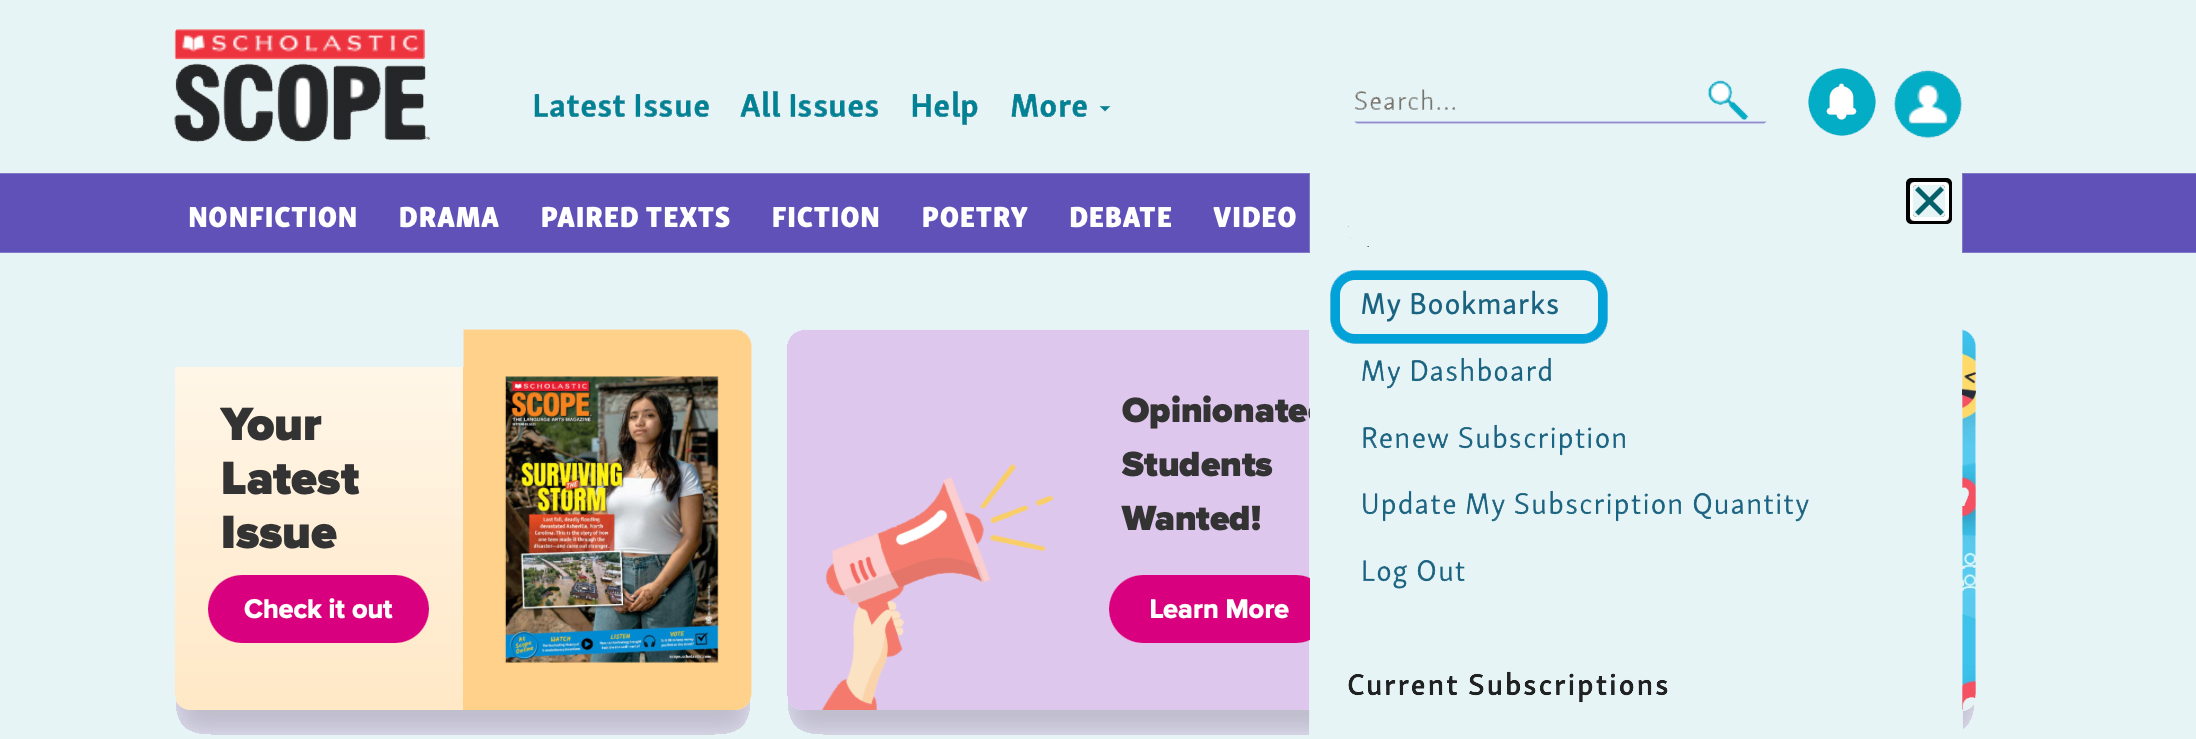2196x739 pixels.
Task: Open the Help page
Action: click(x=943, y=106)
